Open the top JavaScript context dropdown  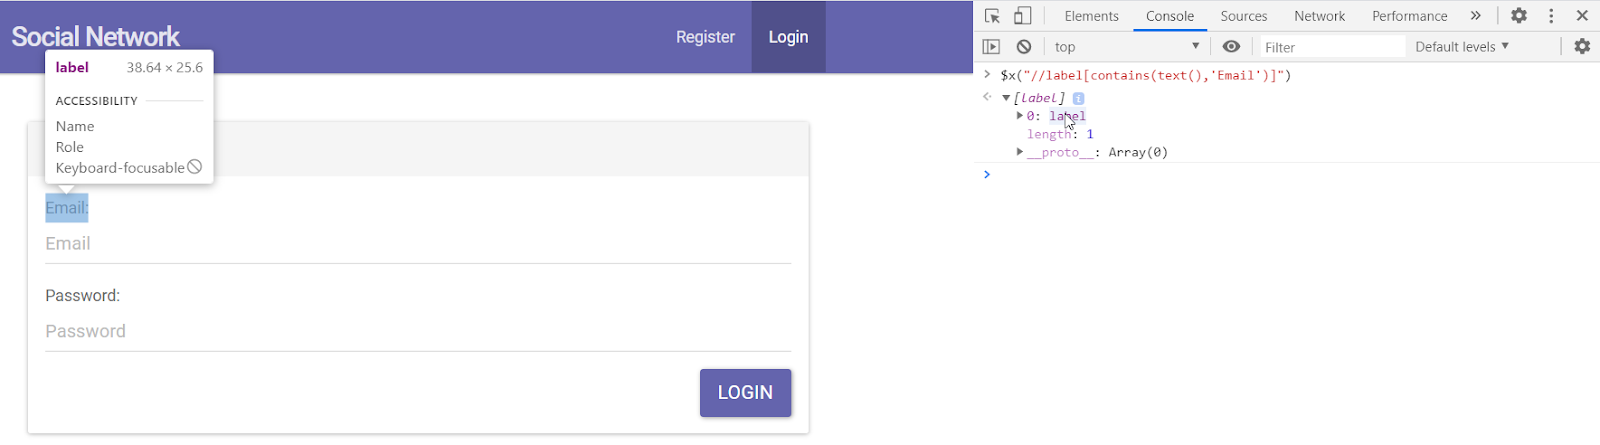click(1126, 47)
